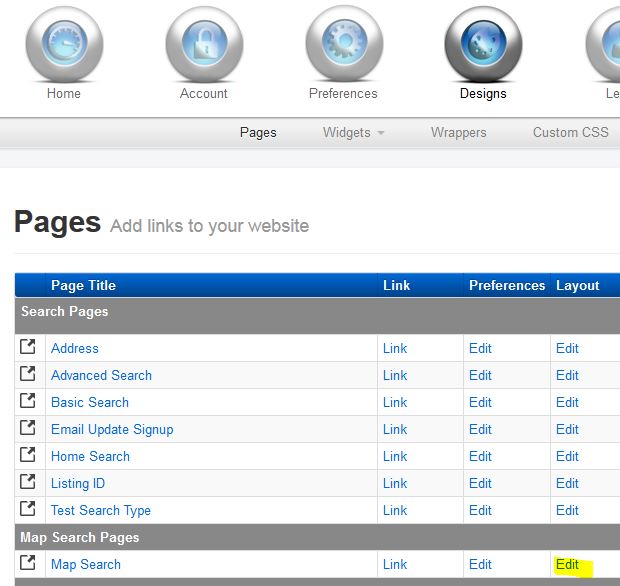Open Test Search Type external-link icon

click(28, 508)
